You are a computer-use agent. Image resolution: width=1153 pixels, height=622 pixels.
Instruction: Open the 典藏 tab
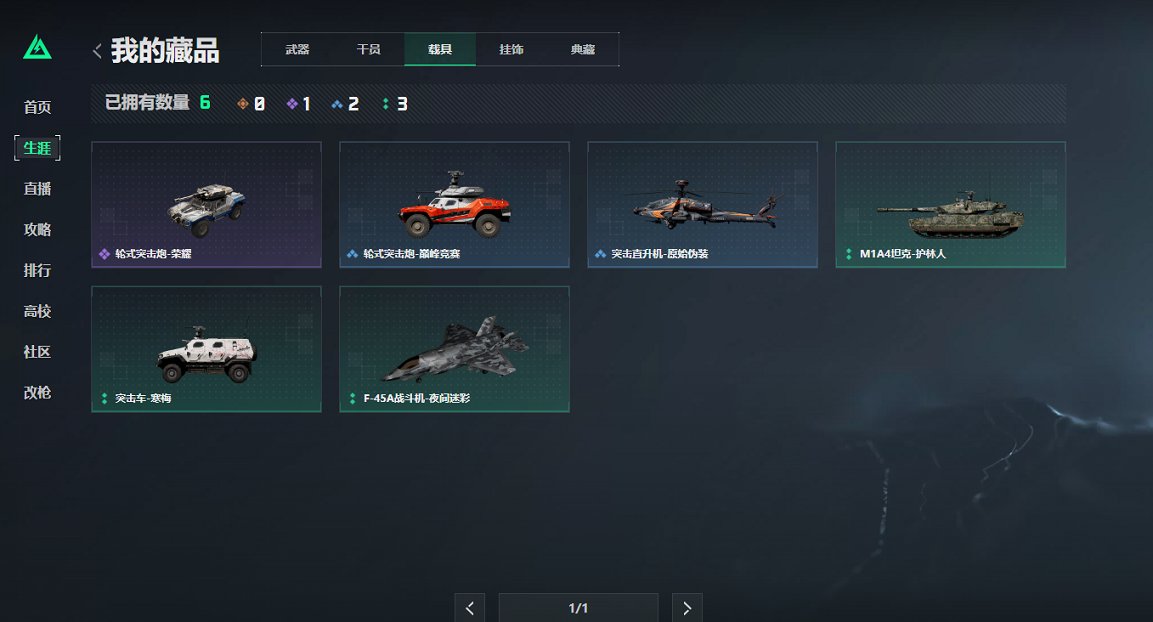coord(582,49)
